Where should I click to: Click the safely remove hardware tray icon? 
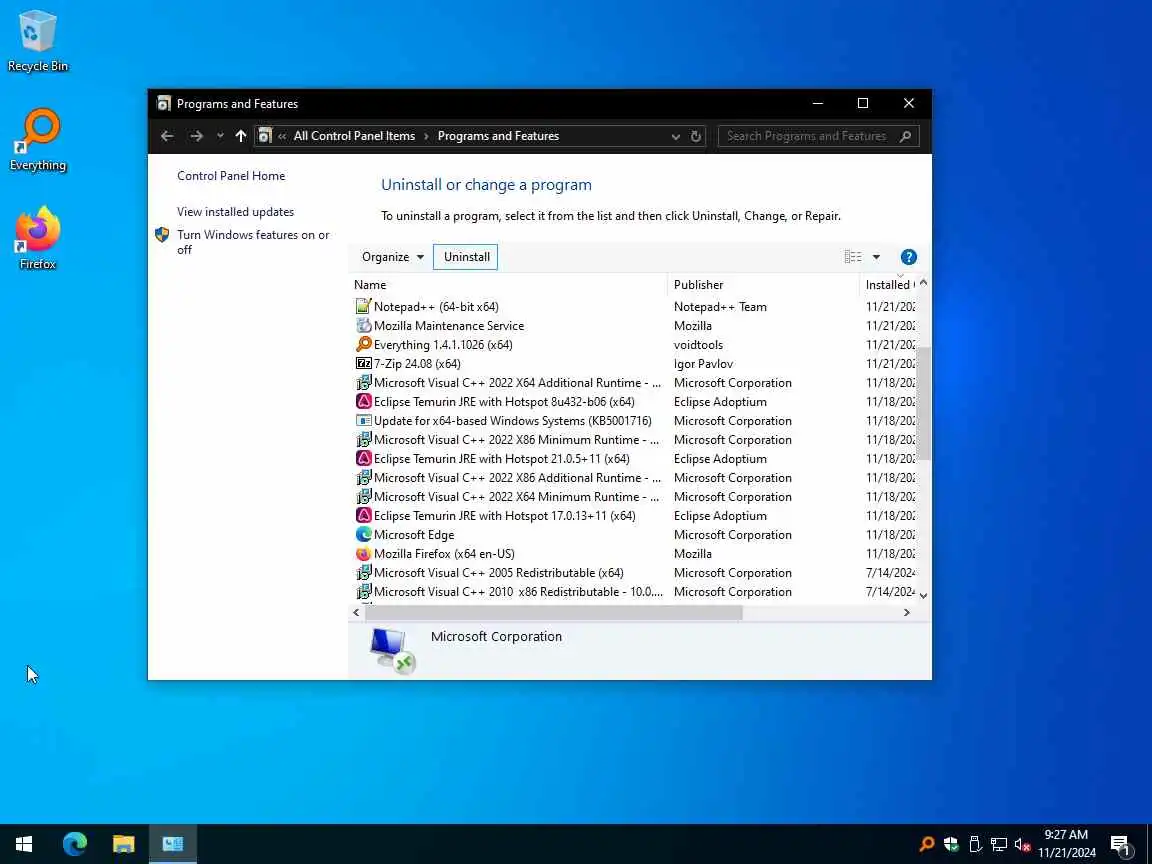(975, 844)
